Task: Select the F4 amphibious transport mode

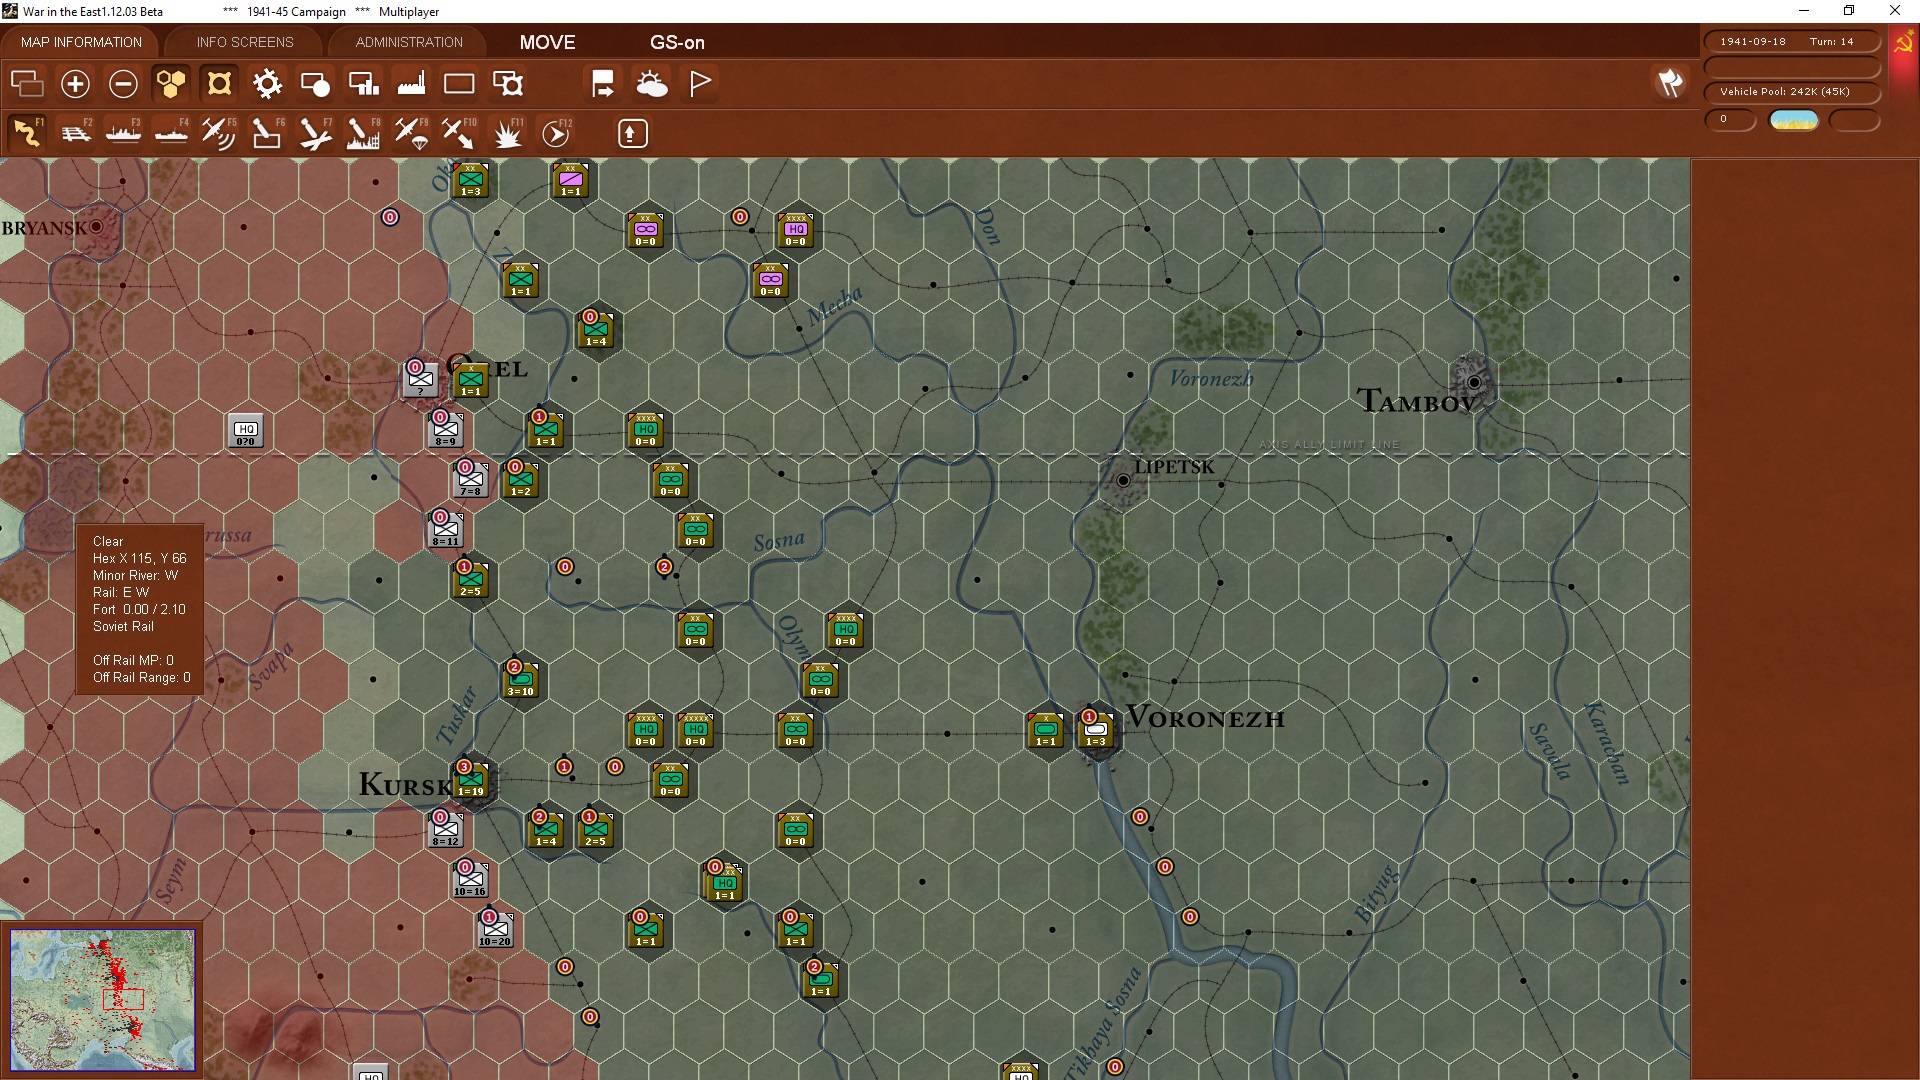Action: [171, 133]
